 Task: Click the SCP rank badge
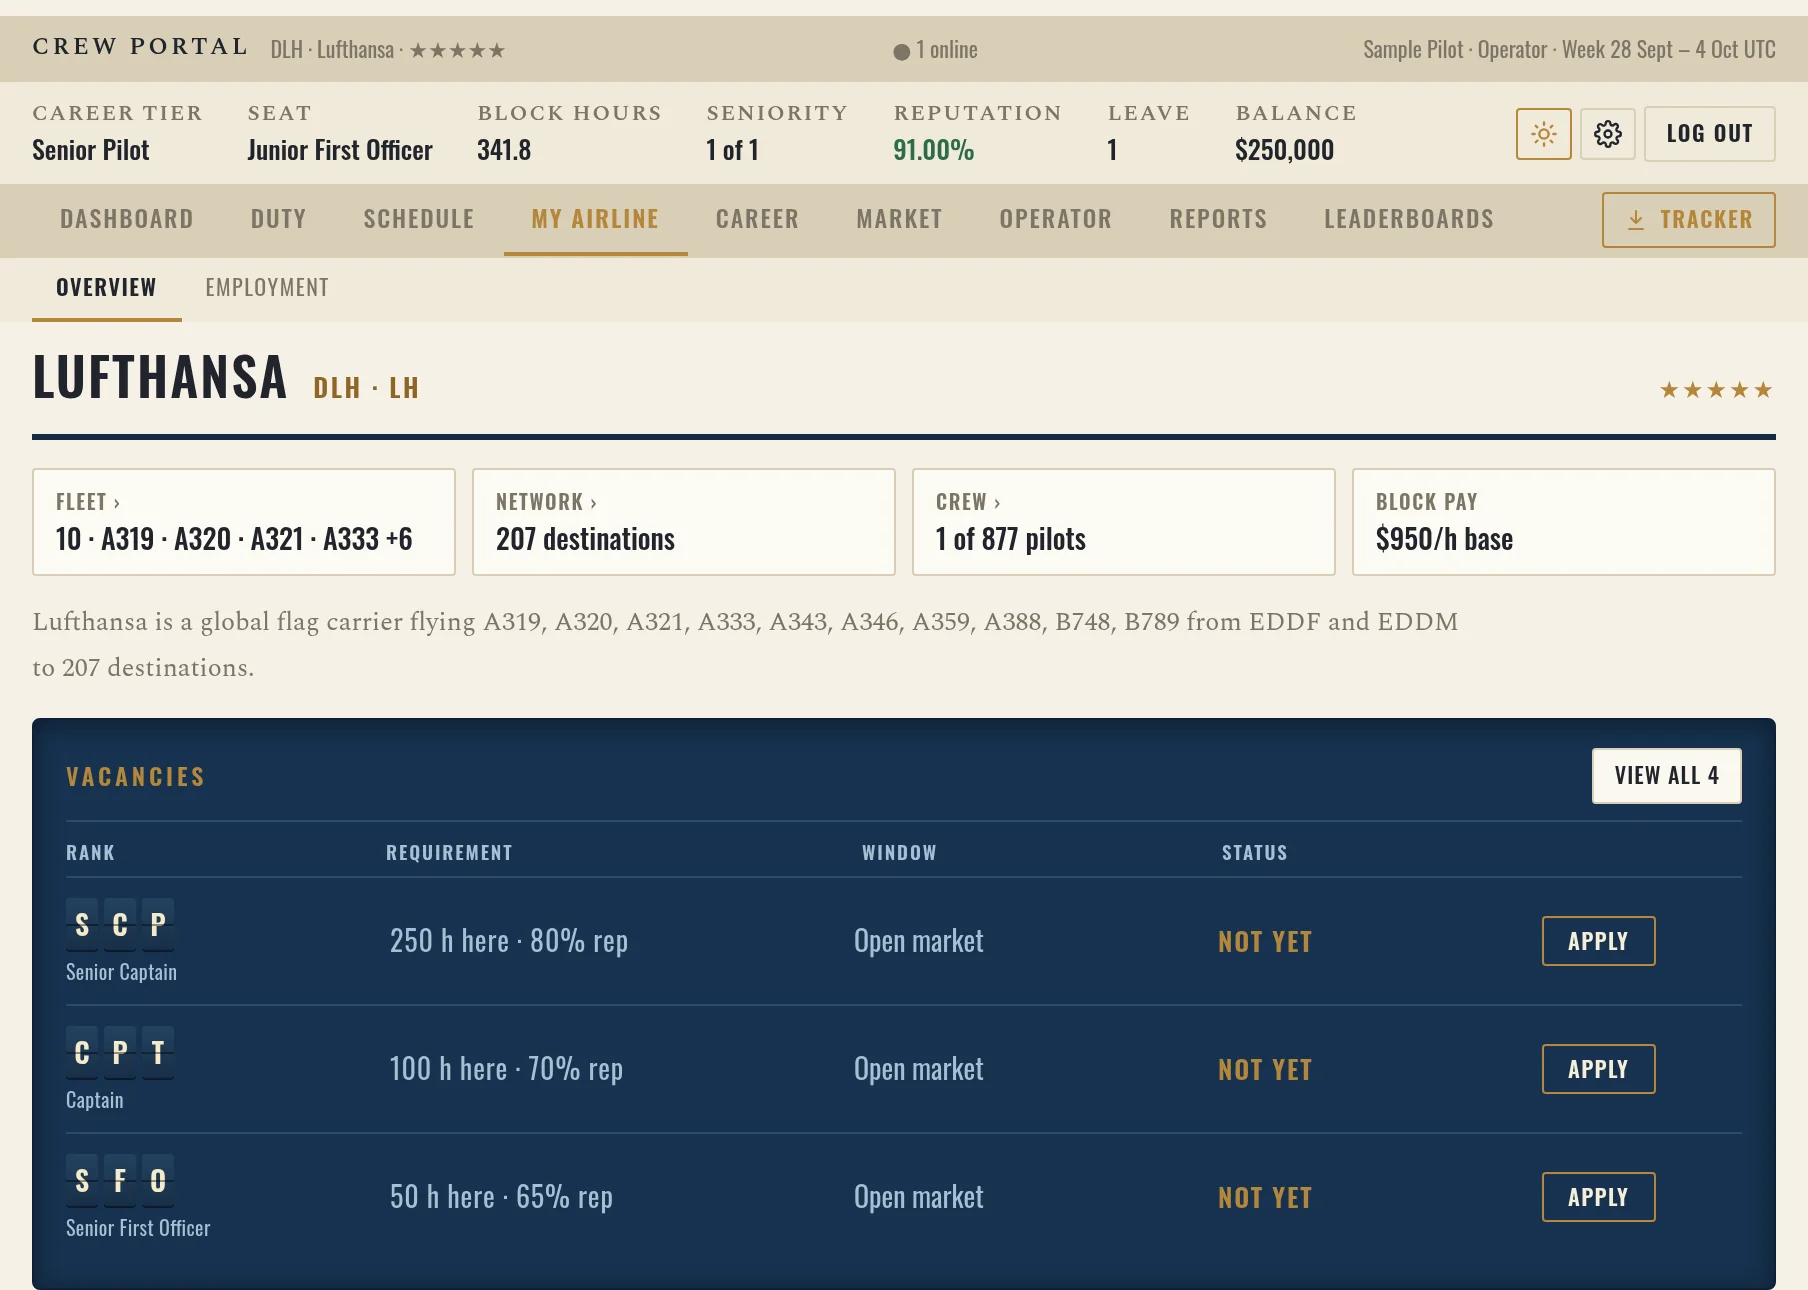point(120,925)
